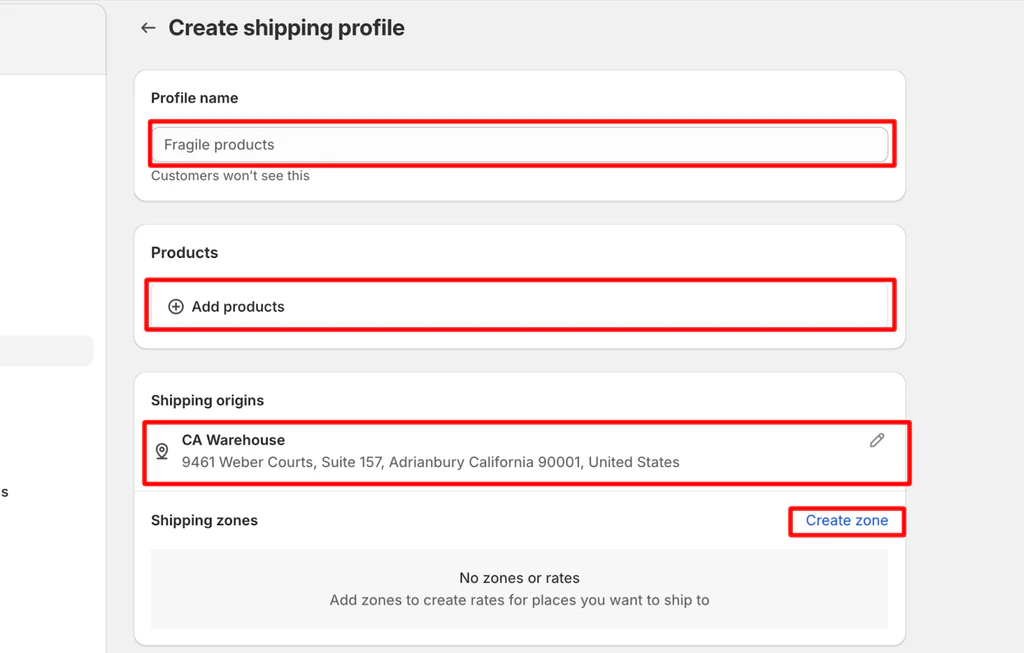Edit the CA Warehouse origin with the pencil icon

click(x=877, y=440)
